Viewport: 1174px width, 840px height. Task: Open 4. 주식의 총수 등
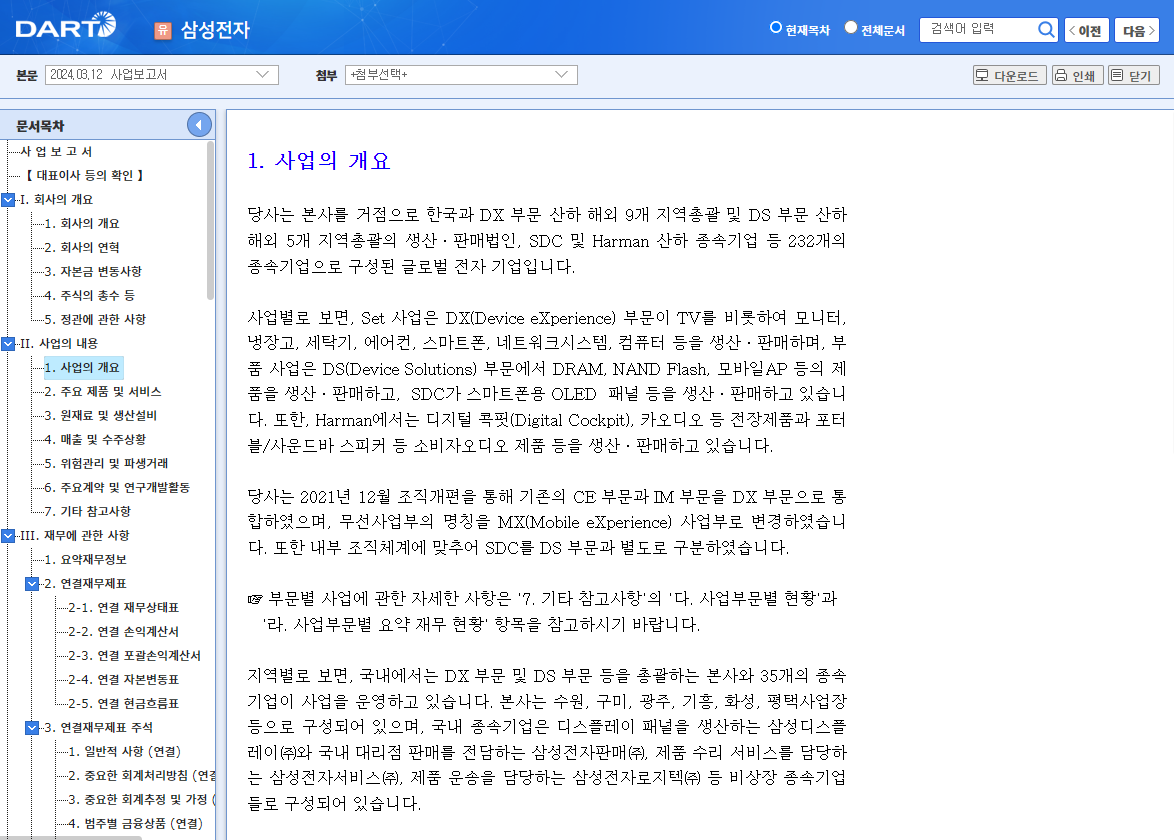(89, 295)
